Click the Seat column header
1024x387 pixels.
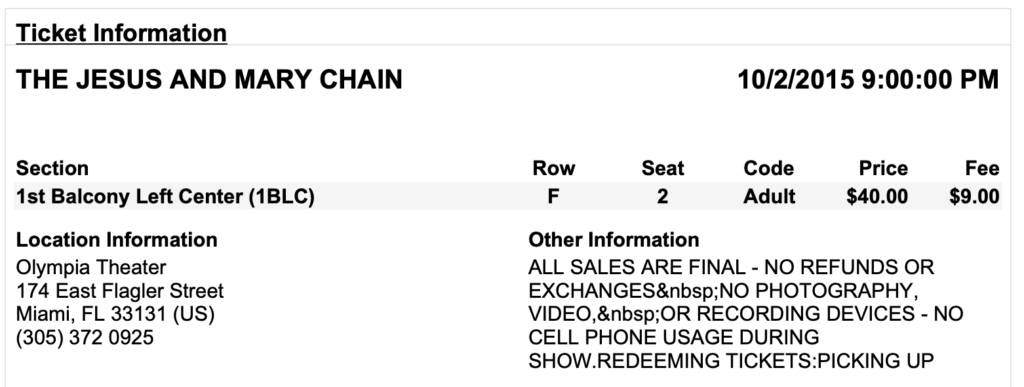(662, 168)
